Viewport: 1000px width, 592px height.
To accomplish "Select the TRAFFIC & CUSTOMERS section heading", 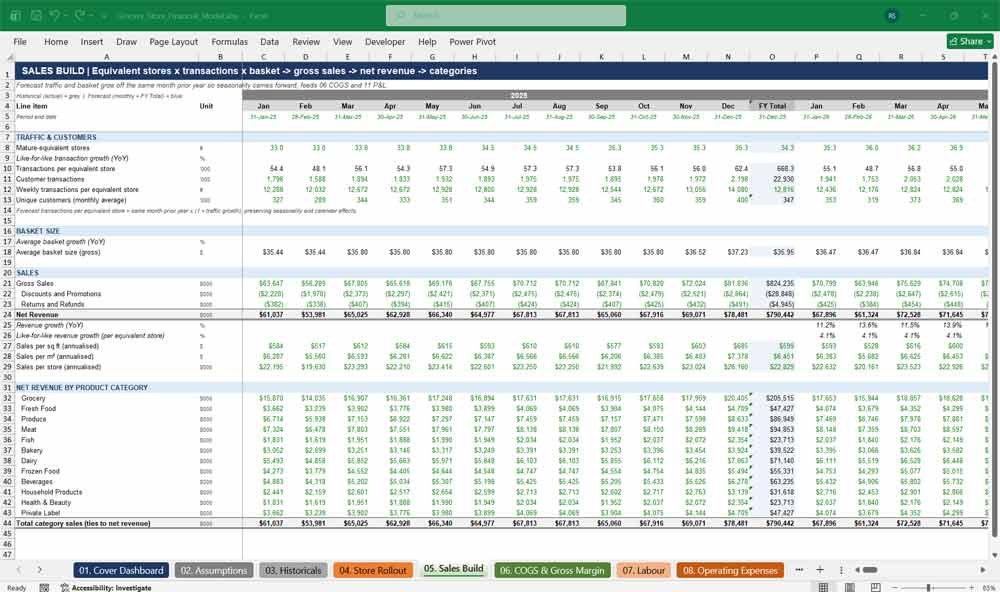I will point(56,137).
